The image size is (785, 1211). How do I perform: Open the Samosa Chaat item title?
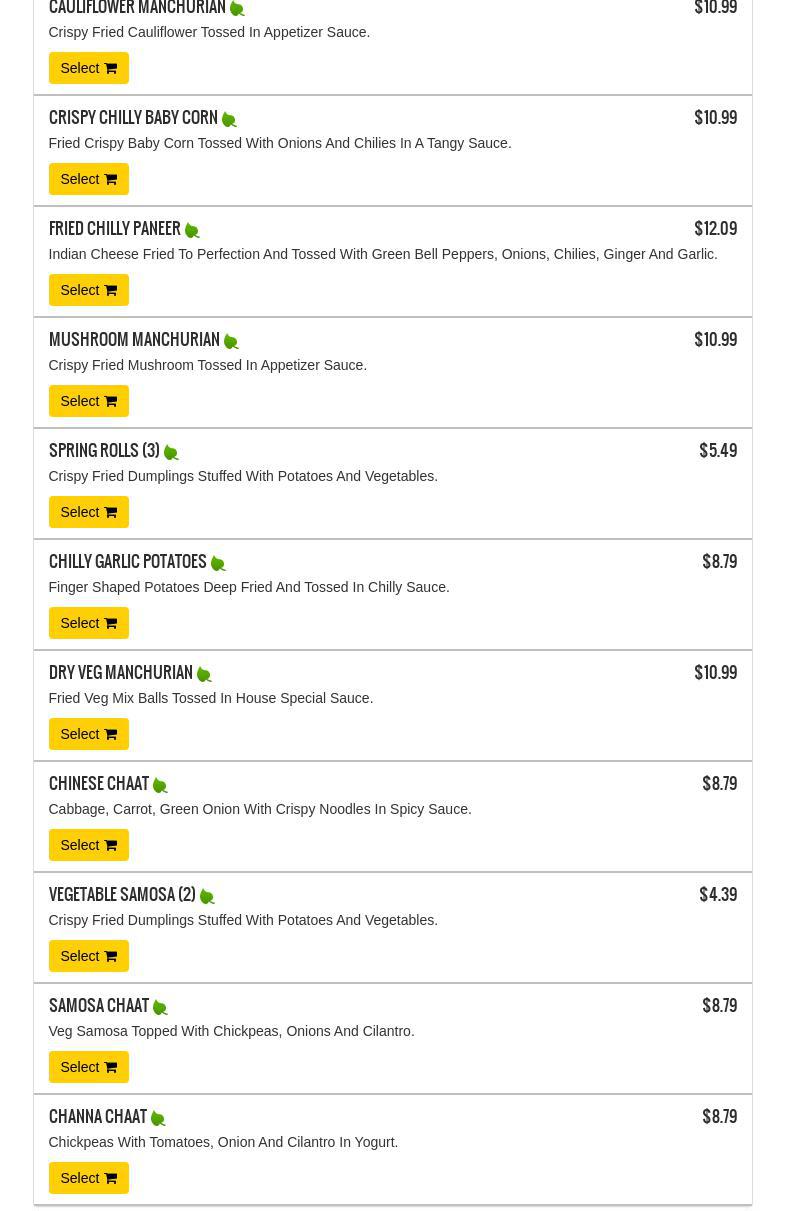[x=99, y=1006]
